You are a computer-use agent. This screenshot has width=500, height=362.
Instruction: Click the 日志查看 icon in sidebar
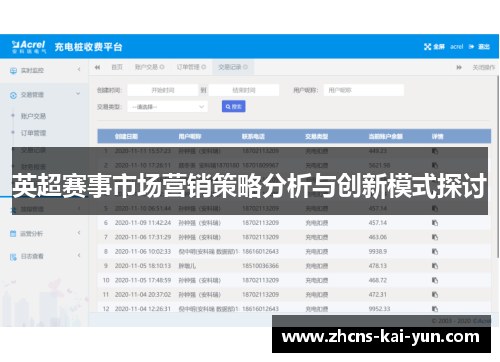click(x=13, y=257)
